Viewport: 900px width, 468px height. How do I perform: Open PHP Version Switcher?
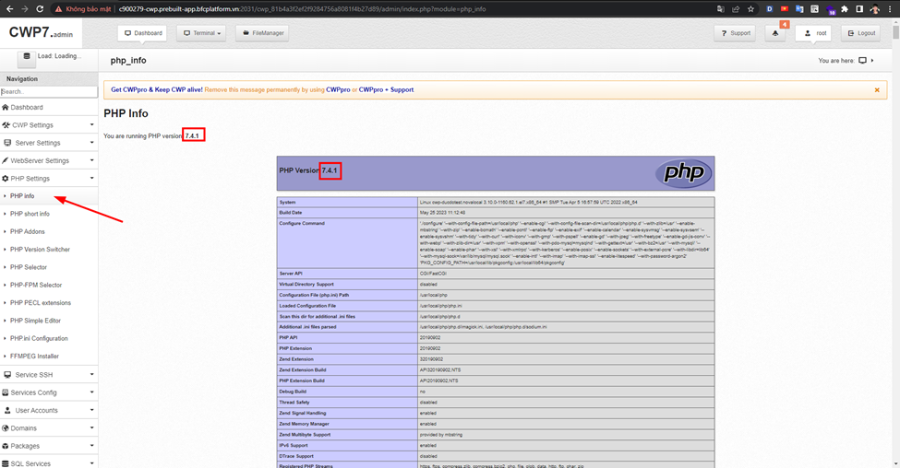40,250
